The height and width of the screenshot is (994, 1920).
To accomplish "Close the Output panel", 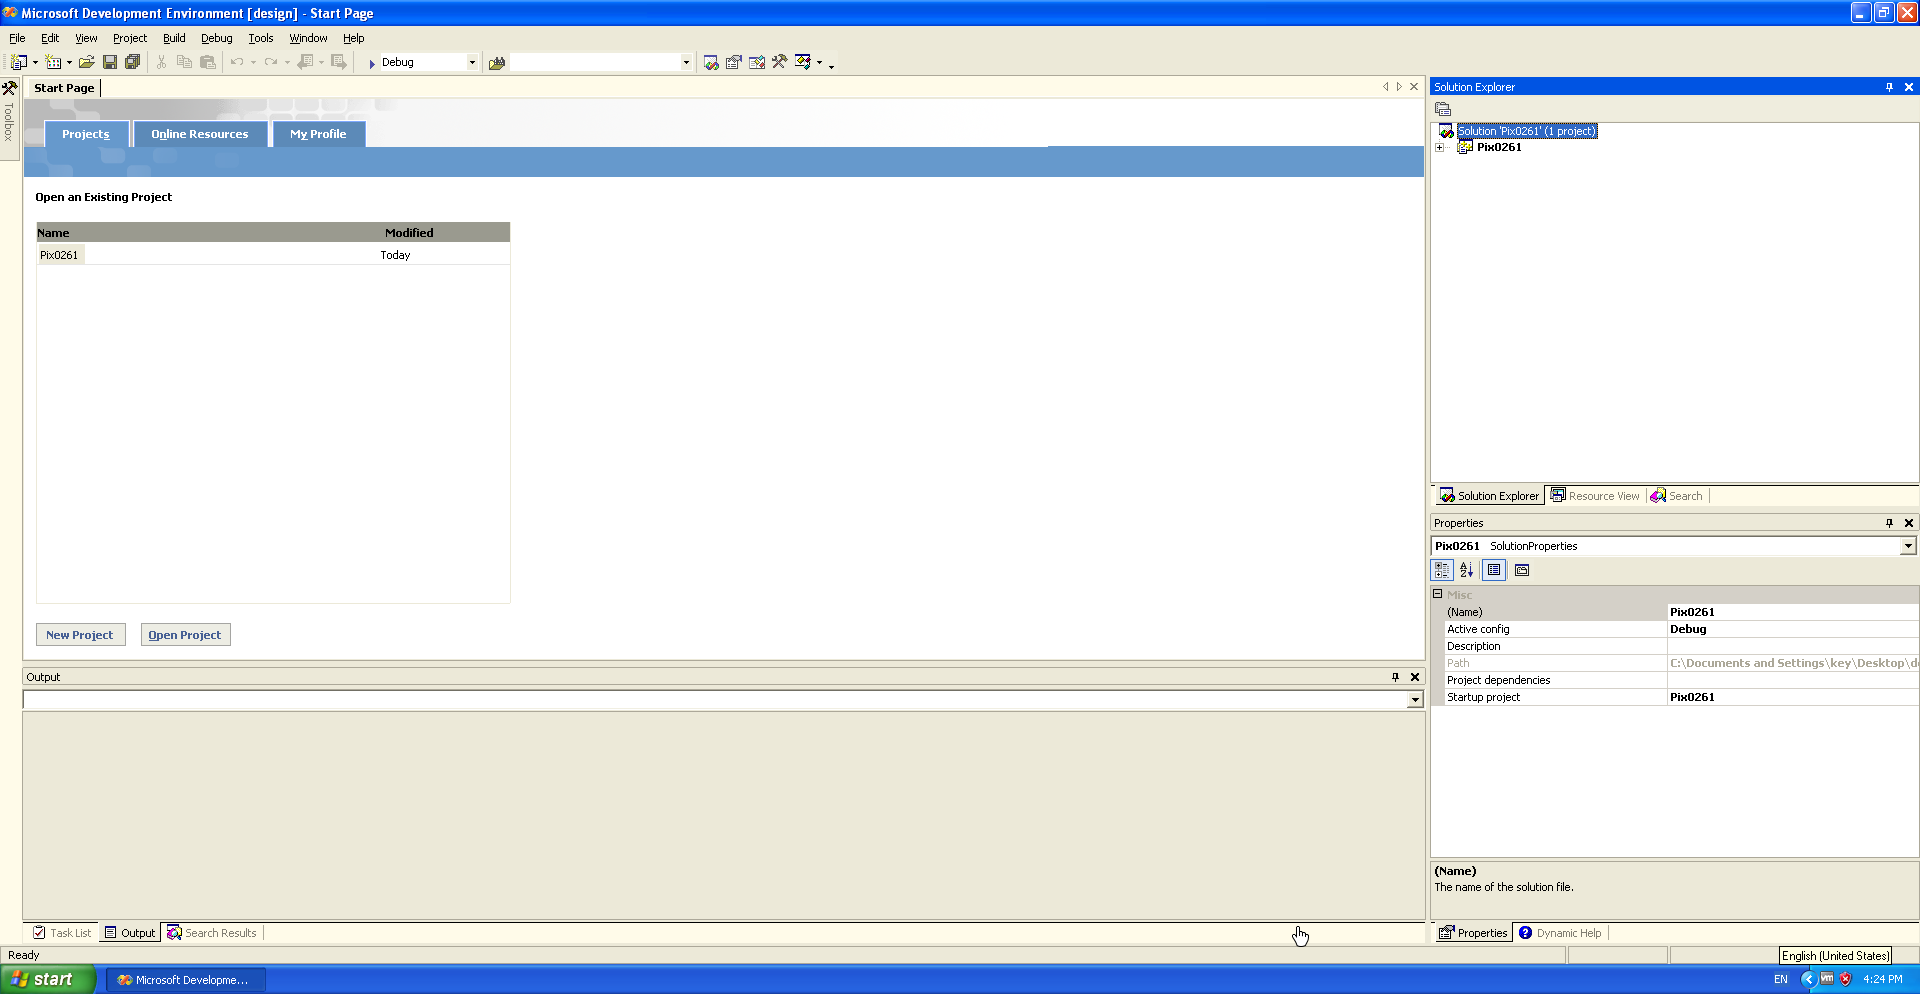I will (x=1415, y=677).
